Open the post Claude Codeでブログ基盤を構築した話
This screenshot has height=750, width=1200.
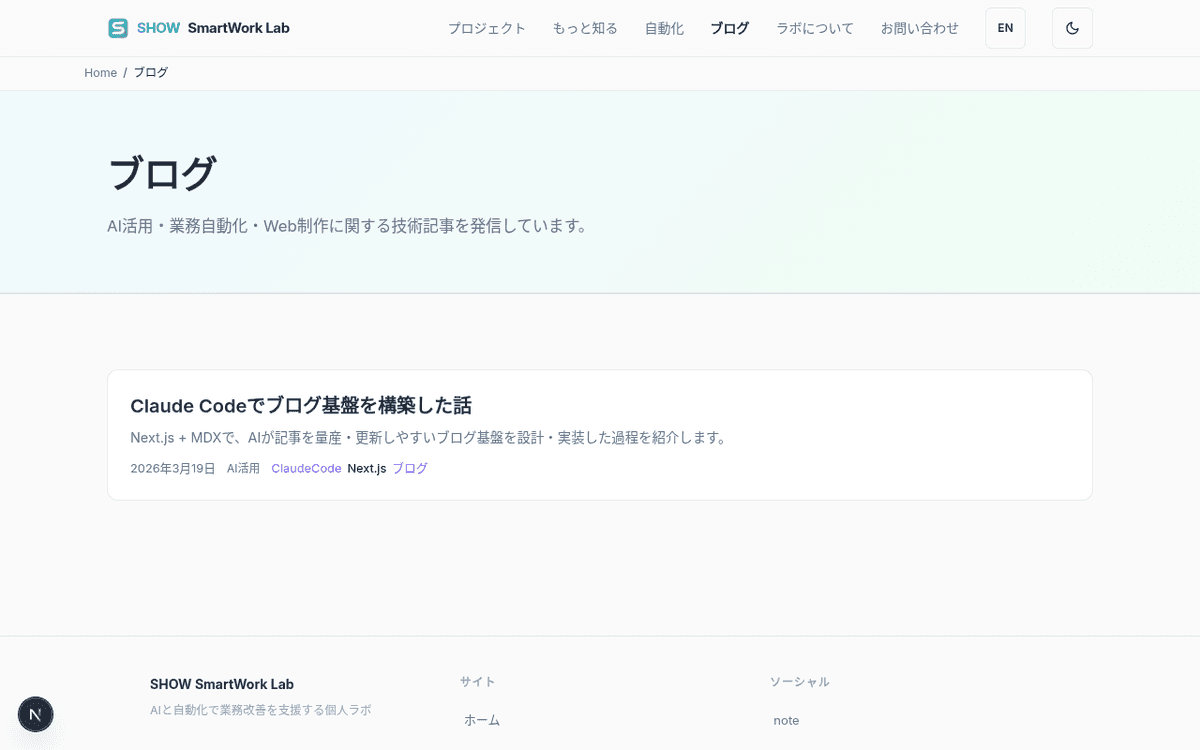[x=301, y=406]
